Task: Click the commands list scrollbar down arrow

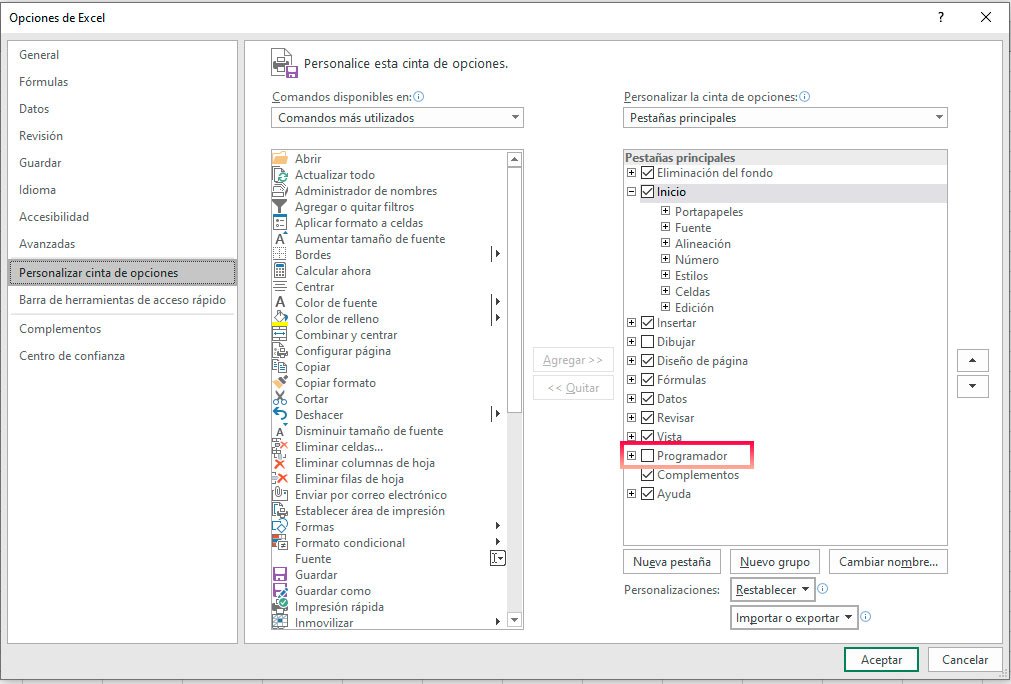Action: point(514,620)
